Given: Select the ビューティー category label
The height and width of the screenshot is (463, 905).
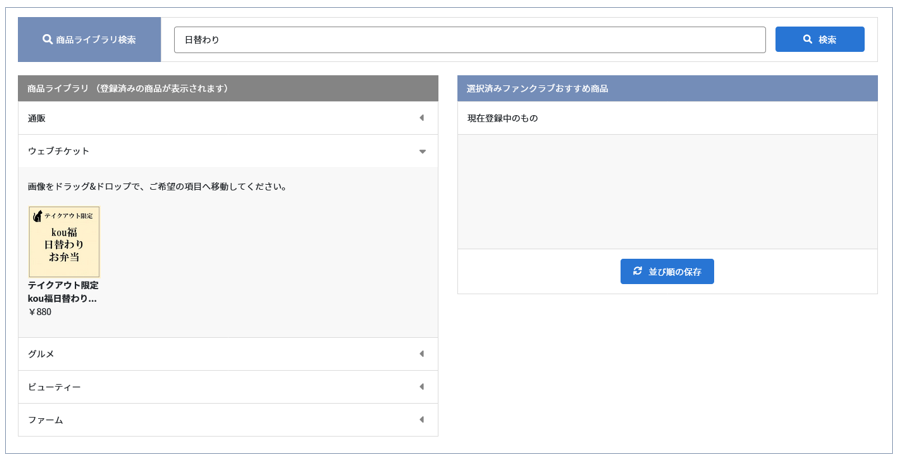Looking at the screenshot, I should (54, 387).
